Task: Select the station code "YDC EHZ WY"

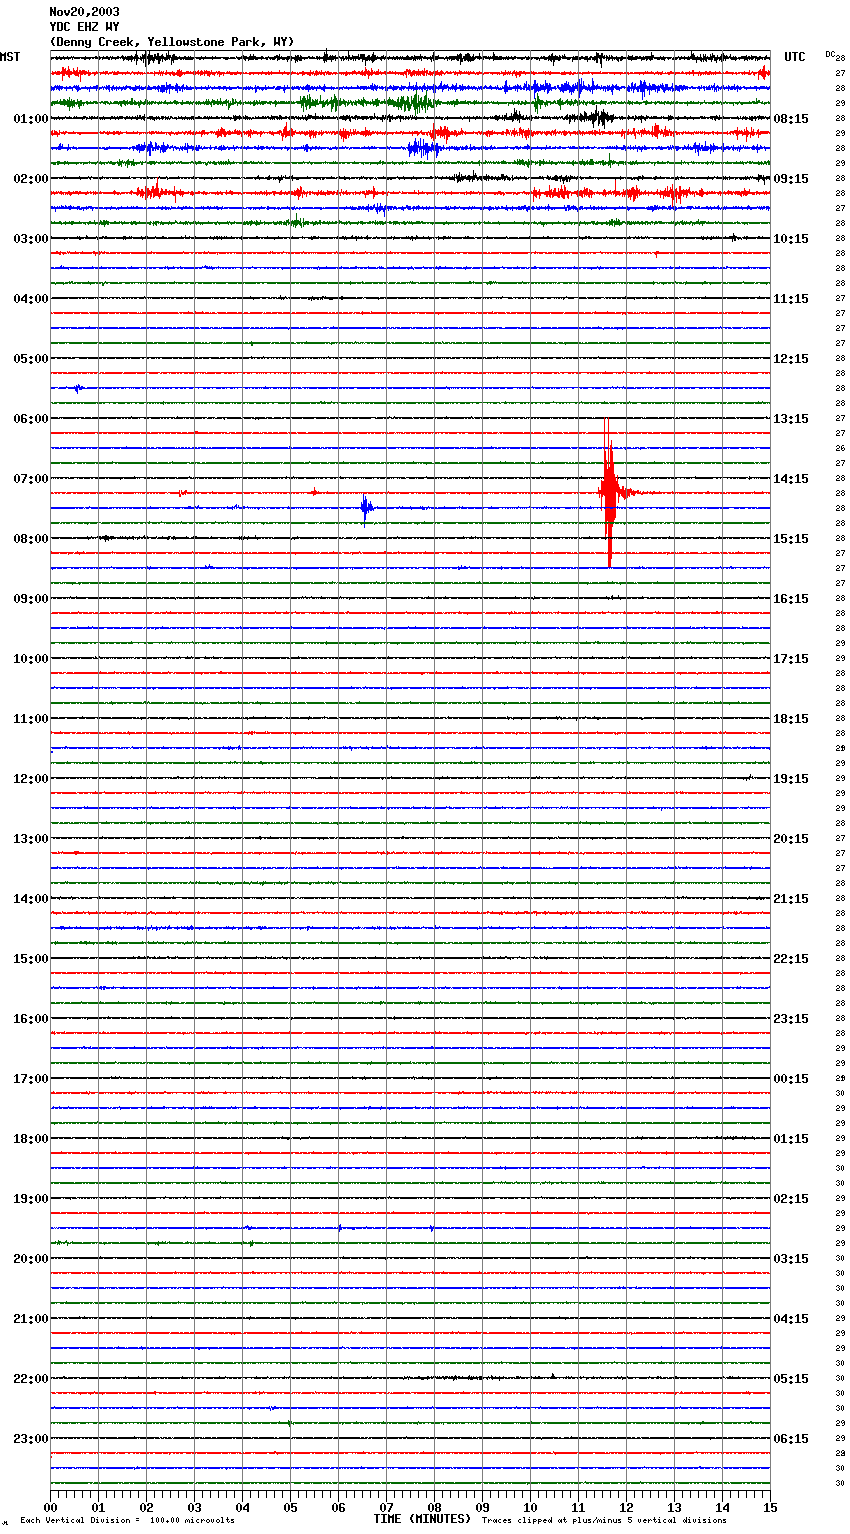Action: (84, 27)
